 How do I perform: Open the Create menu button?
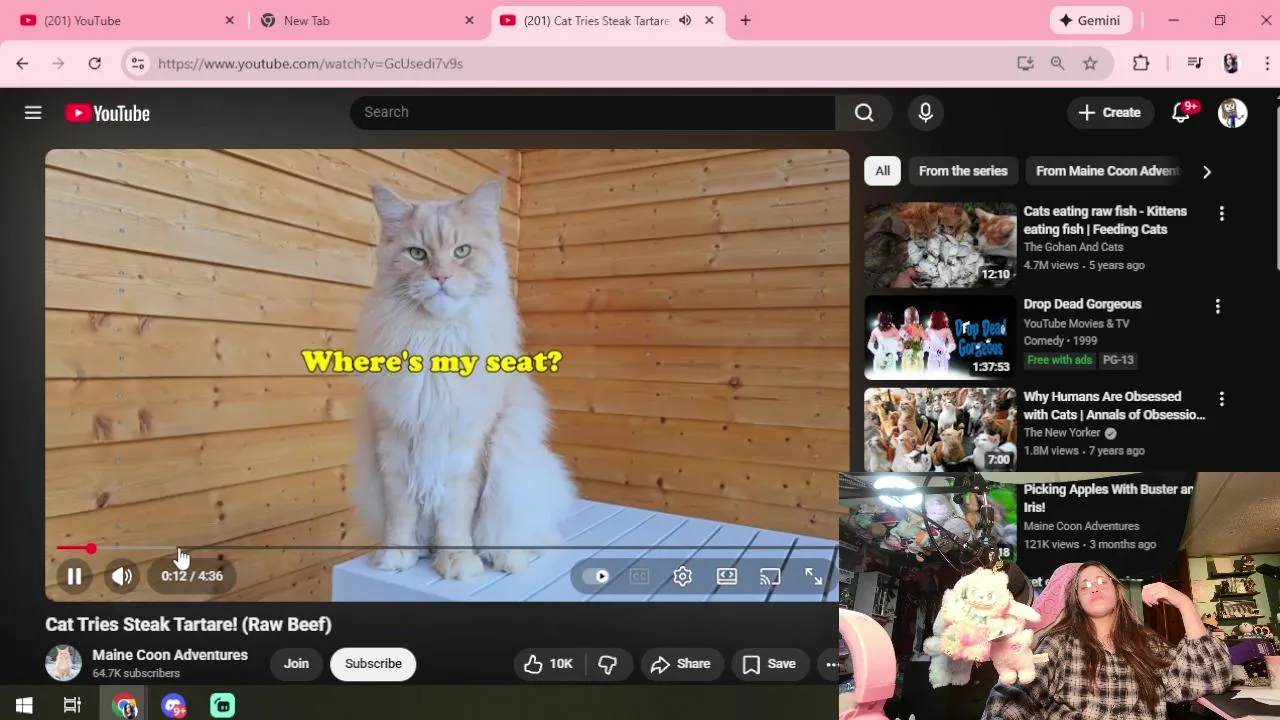pyautogui.click(x=1109, y=113)
